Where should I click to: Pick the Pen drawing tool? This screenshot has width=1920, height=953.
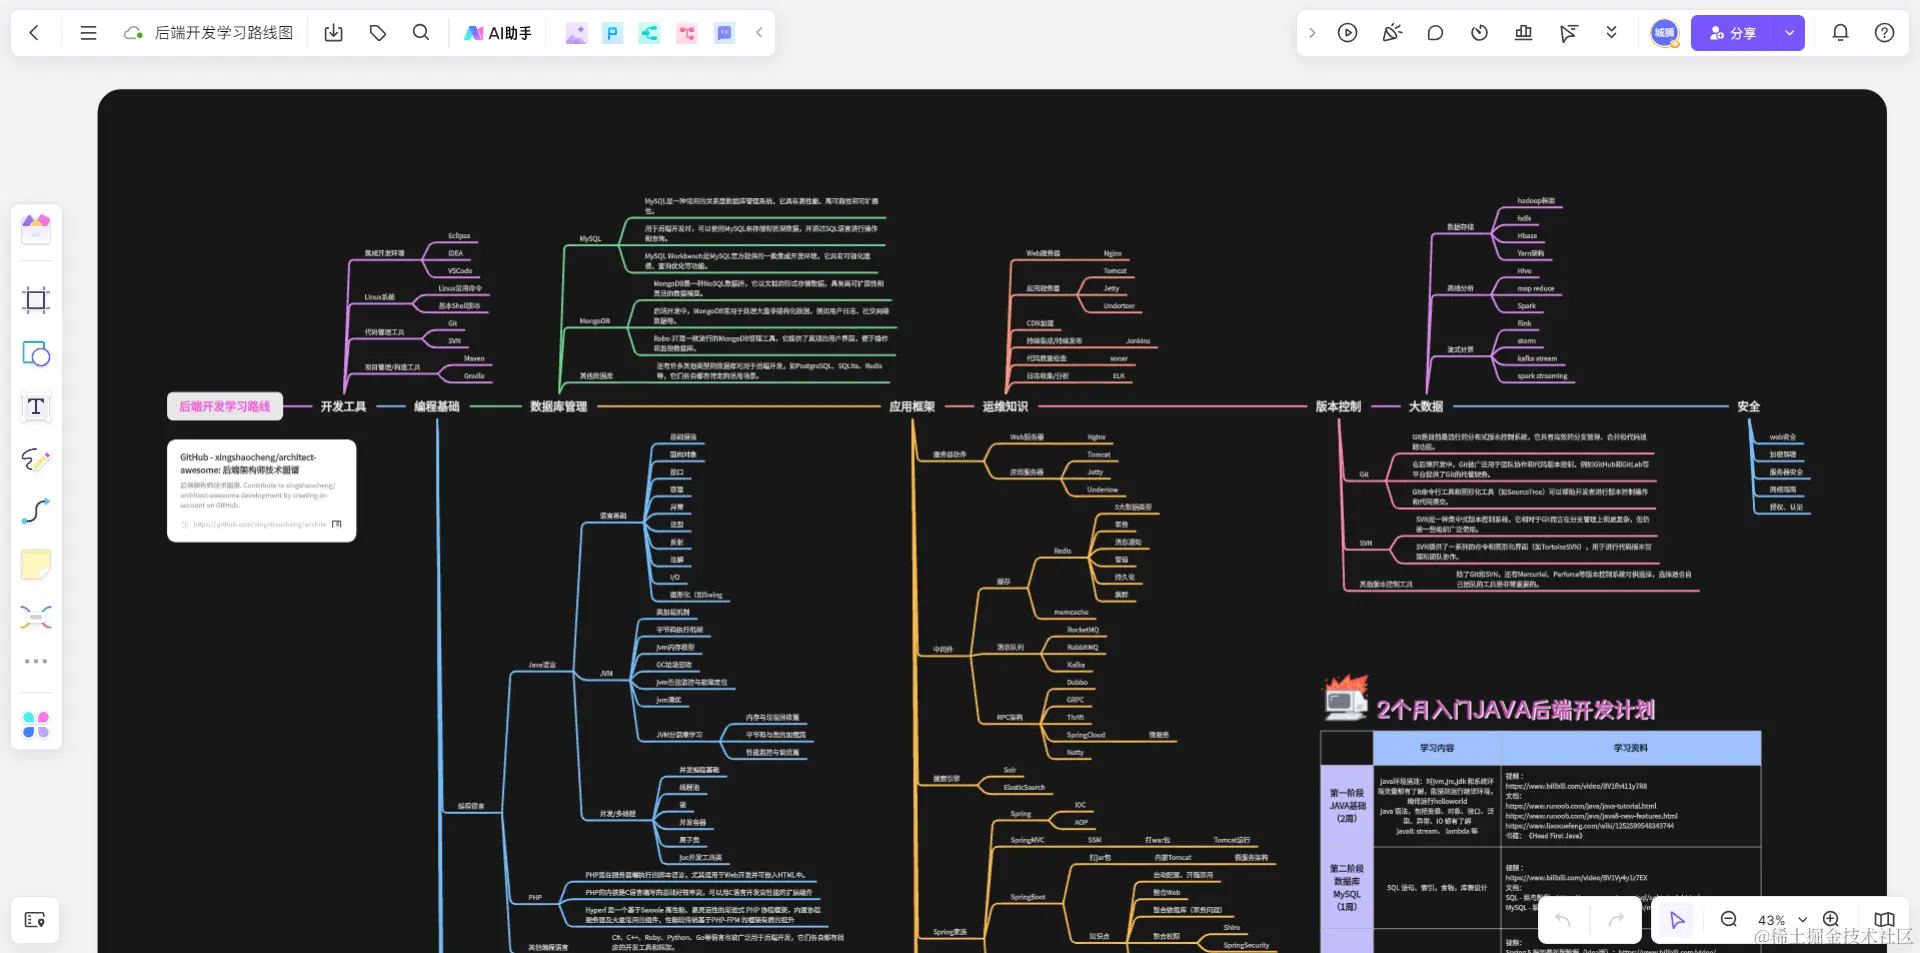36,460
